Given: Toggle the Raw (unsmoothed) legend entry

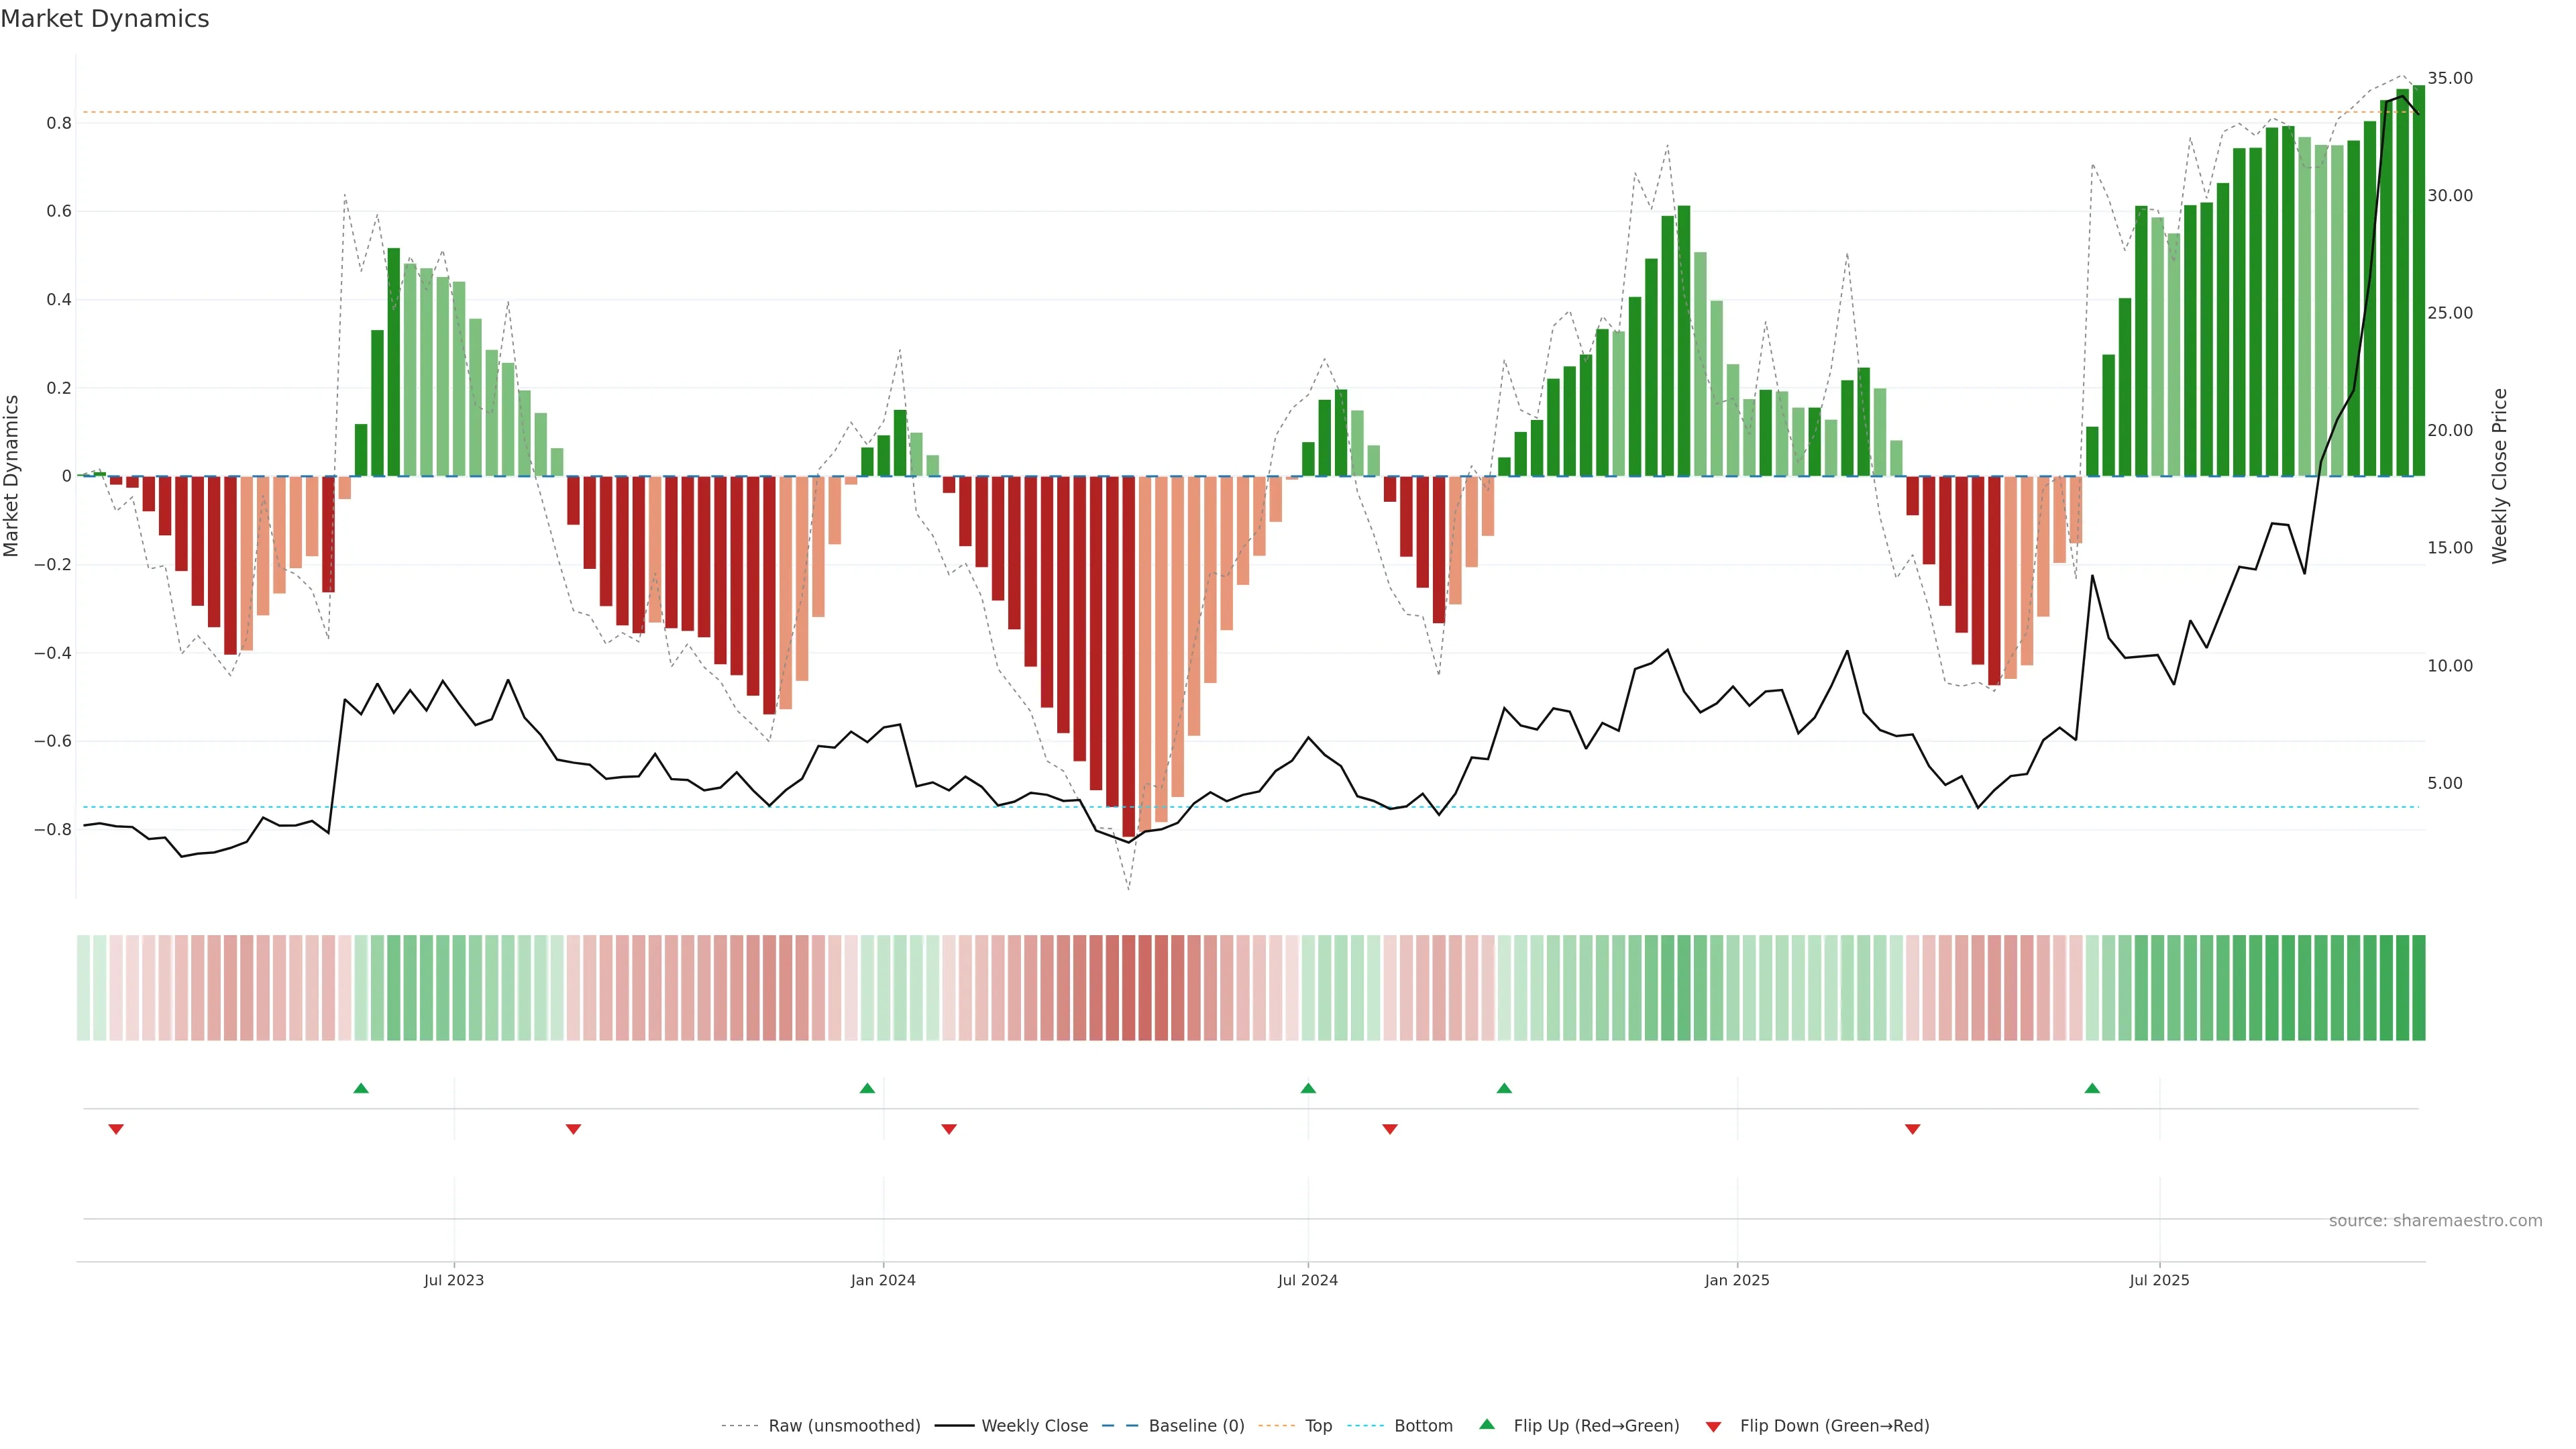Looking at the screenshot, I should click(x=844, y=1426).
